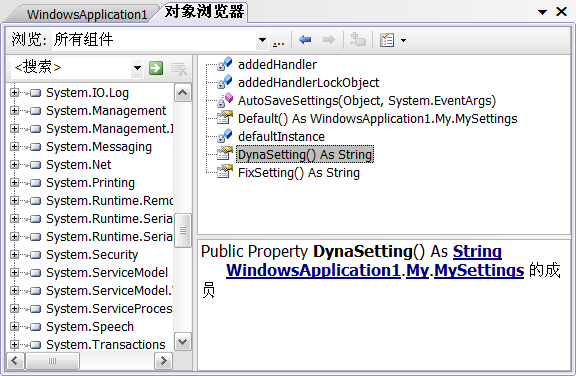This screenshot has height=376, width=576.
Task: Select Default() As WindowsApplication1.My.MySettings
Action: coord(377,119)
